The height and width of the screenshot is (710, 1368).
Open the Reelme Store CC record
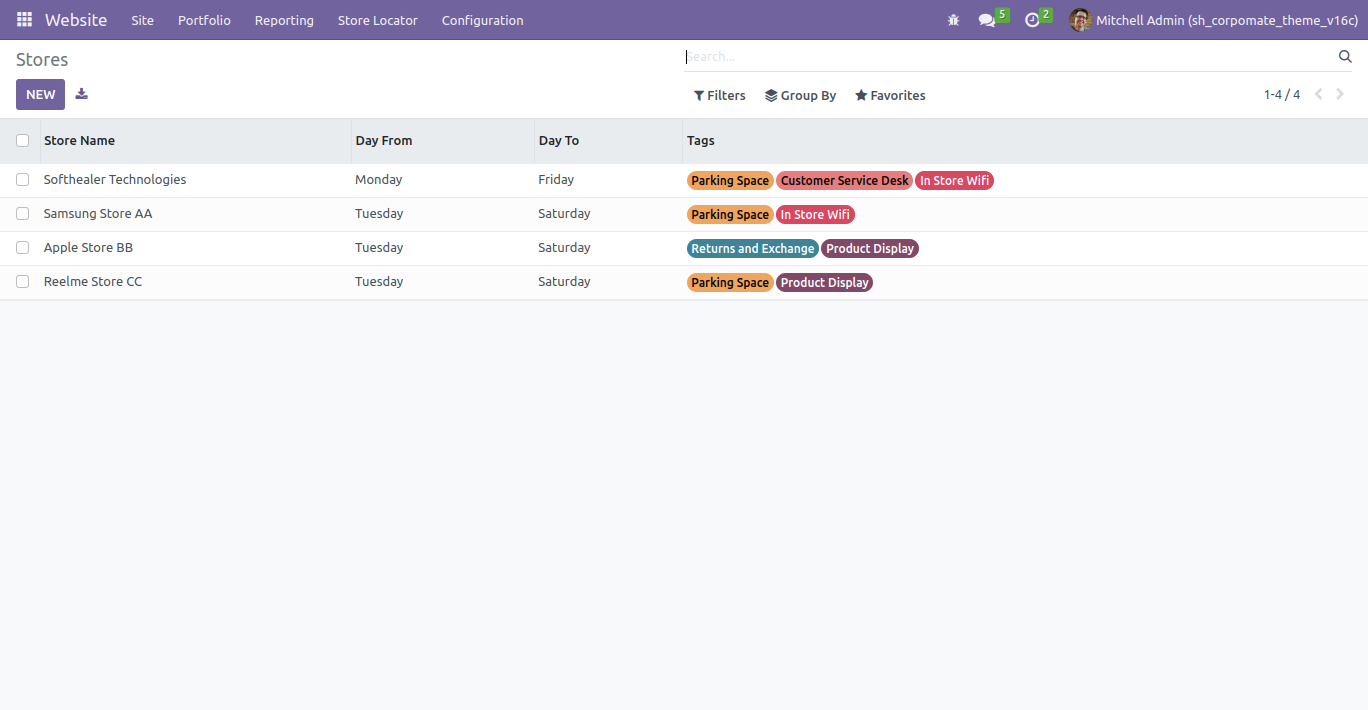[x=93, y=282]
